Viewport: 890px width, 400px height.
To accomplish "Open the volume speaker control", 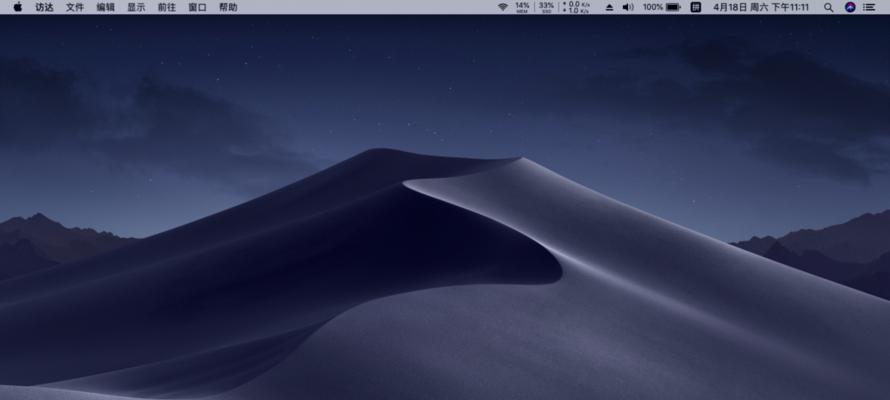I will pyautogui.click(x=628, y=7).
